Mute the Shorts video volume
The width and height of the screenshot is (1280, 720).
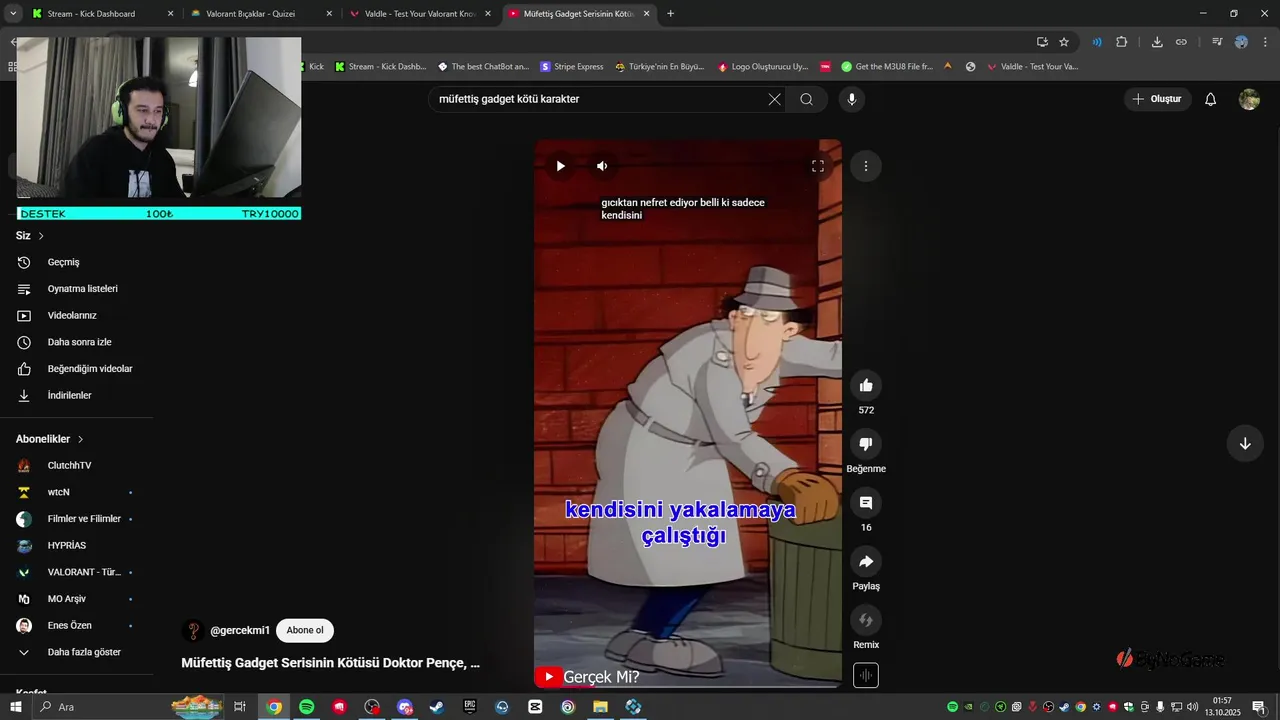[602, 166]
